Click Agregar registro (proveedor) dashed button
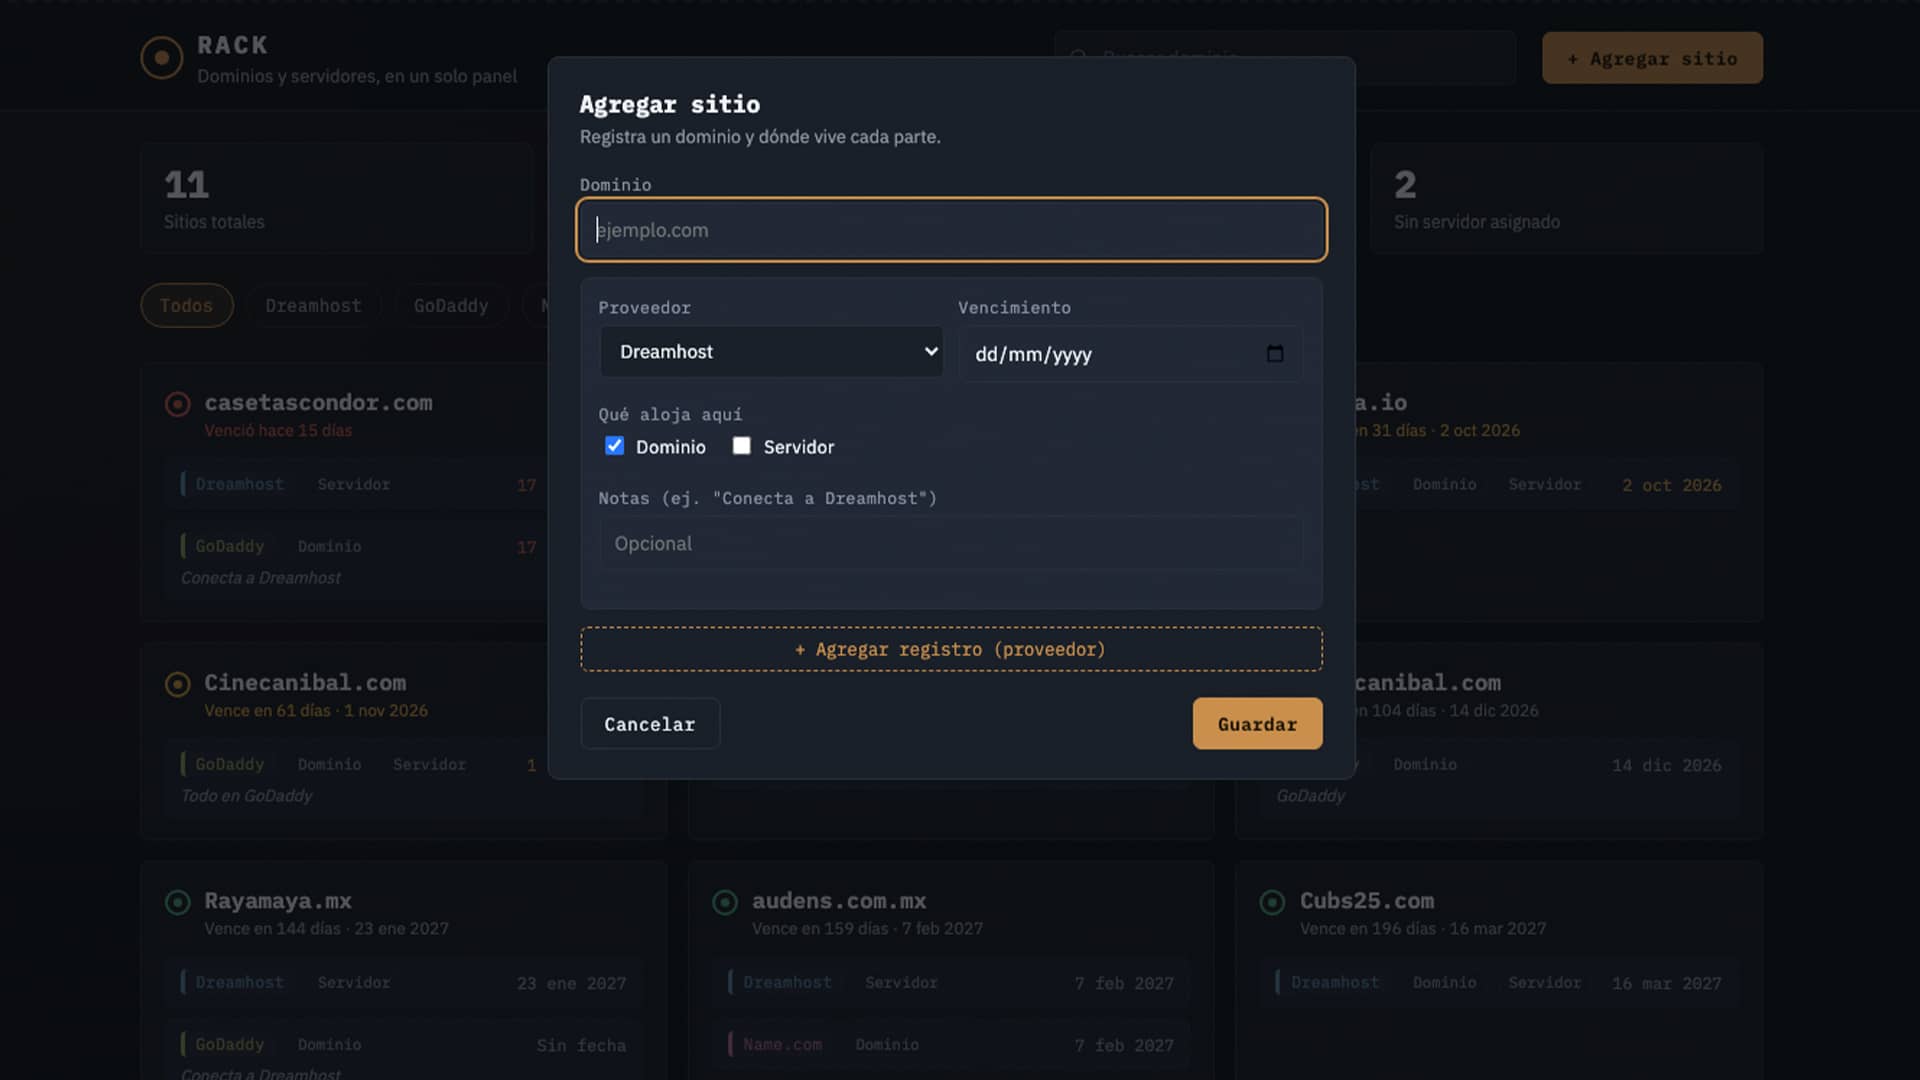Viewport: 1920px width, 1080px height. pos(951,649)
